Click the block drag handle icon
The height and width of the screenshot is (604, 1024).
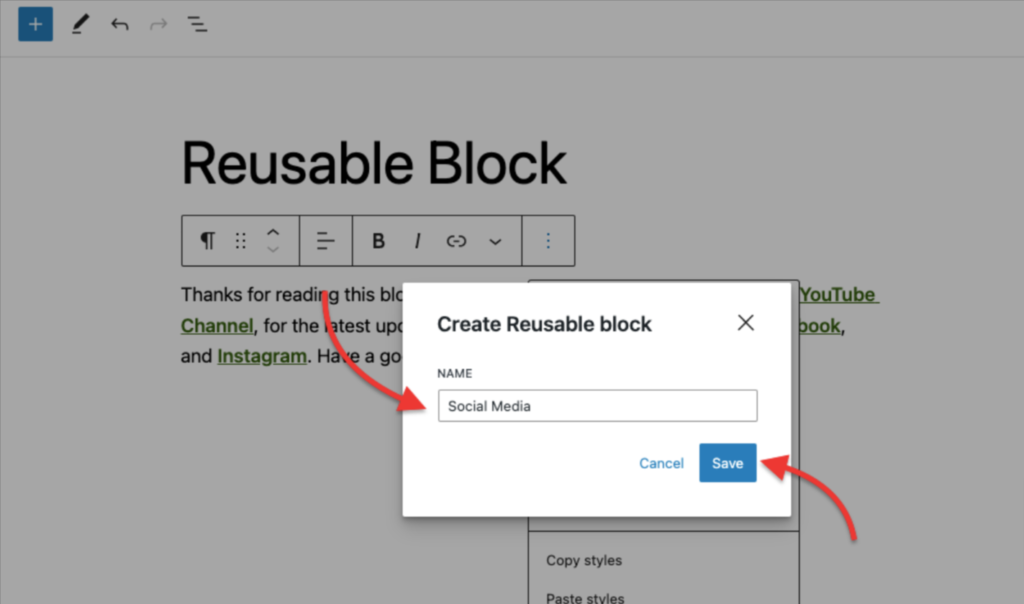pos(240,241)
